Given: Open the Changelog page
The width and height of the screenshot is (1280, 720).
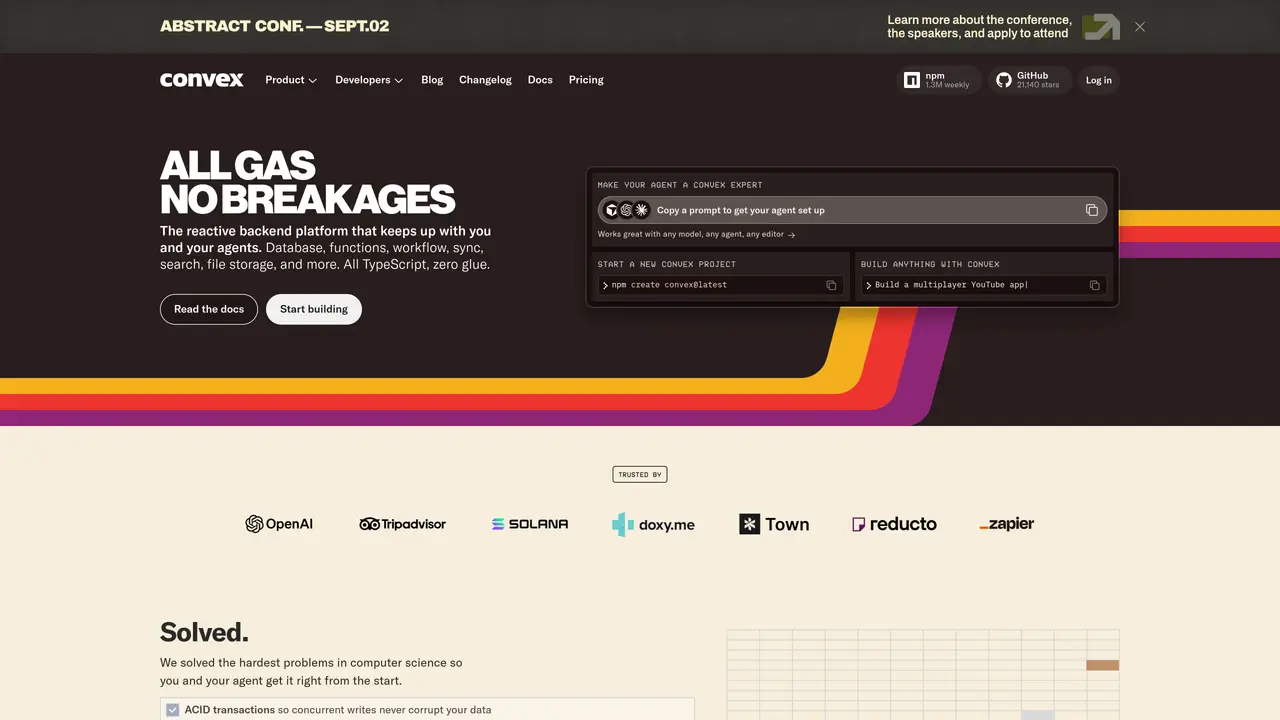Looking at the screenshot, I should click(485, 80).
